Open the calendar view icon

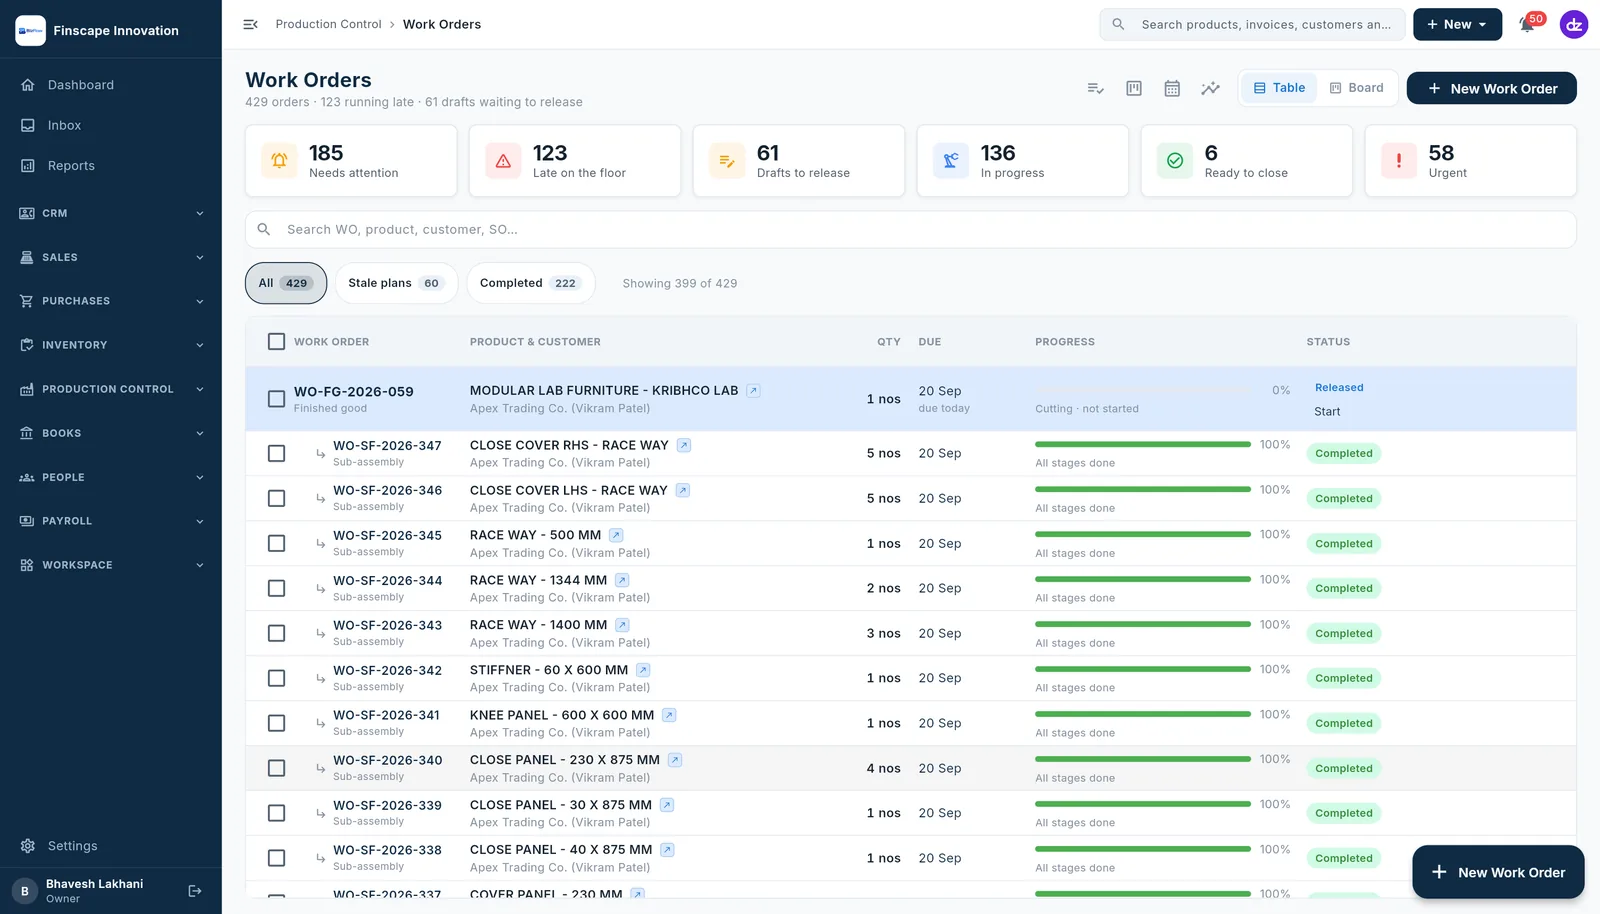(1172, 88)
